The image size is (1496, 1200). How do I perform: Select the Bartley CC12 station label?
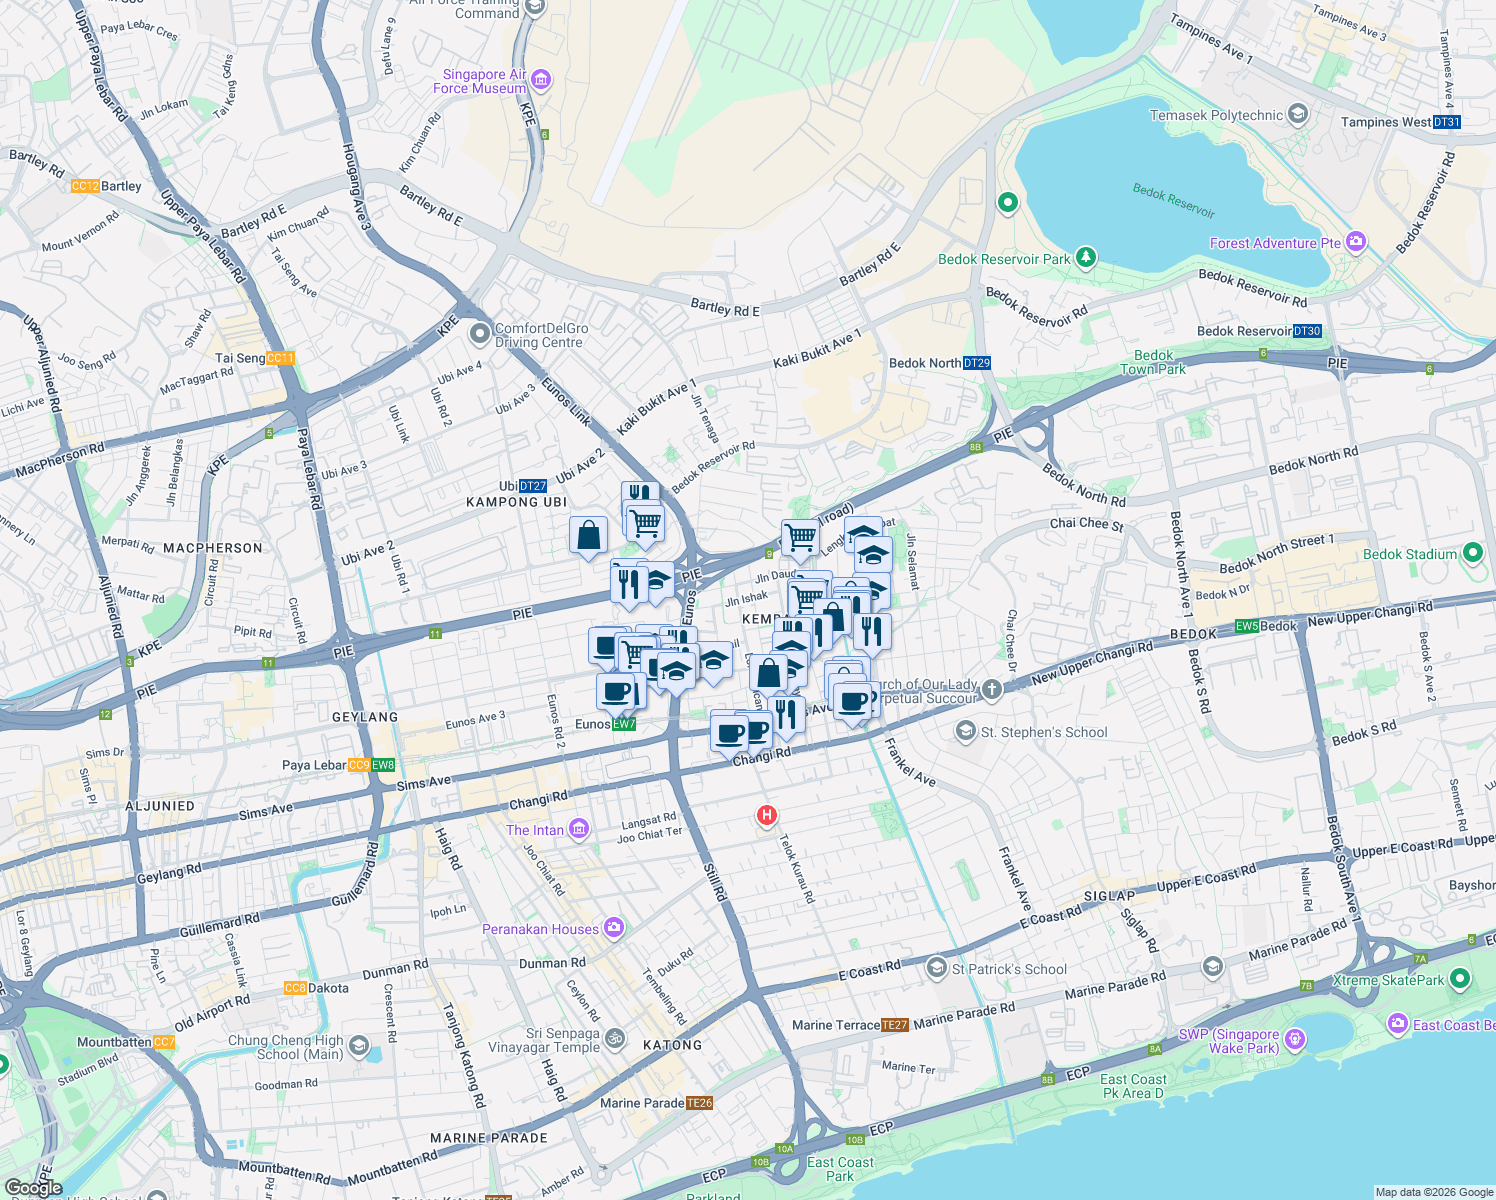(107, 186)
